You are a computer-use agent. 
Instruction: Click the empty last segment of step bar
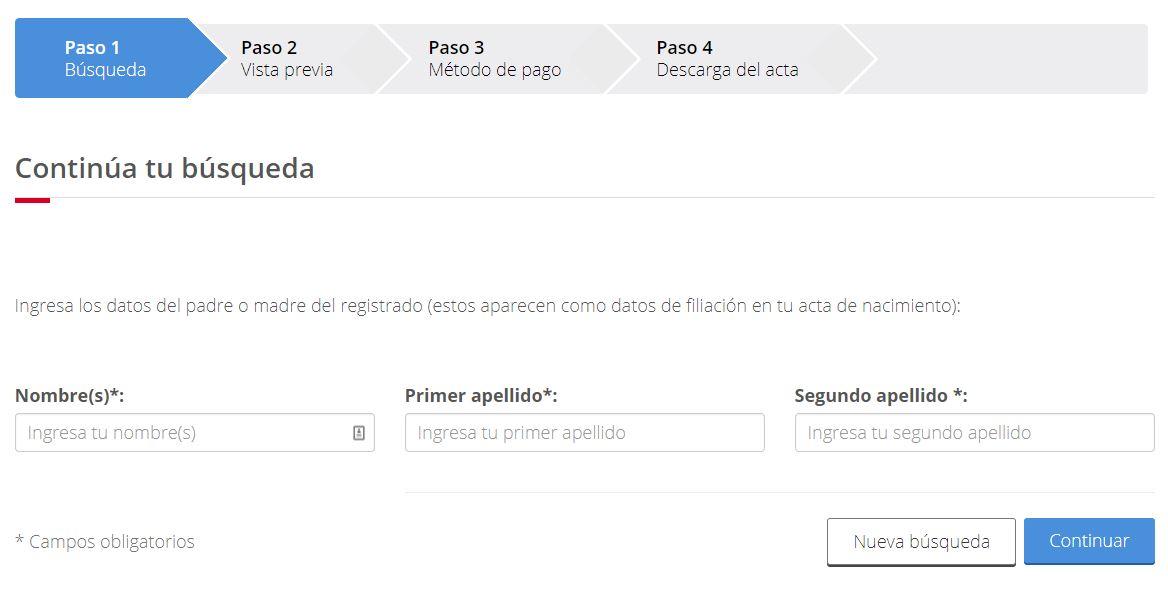coord(1006,58)
